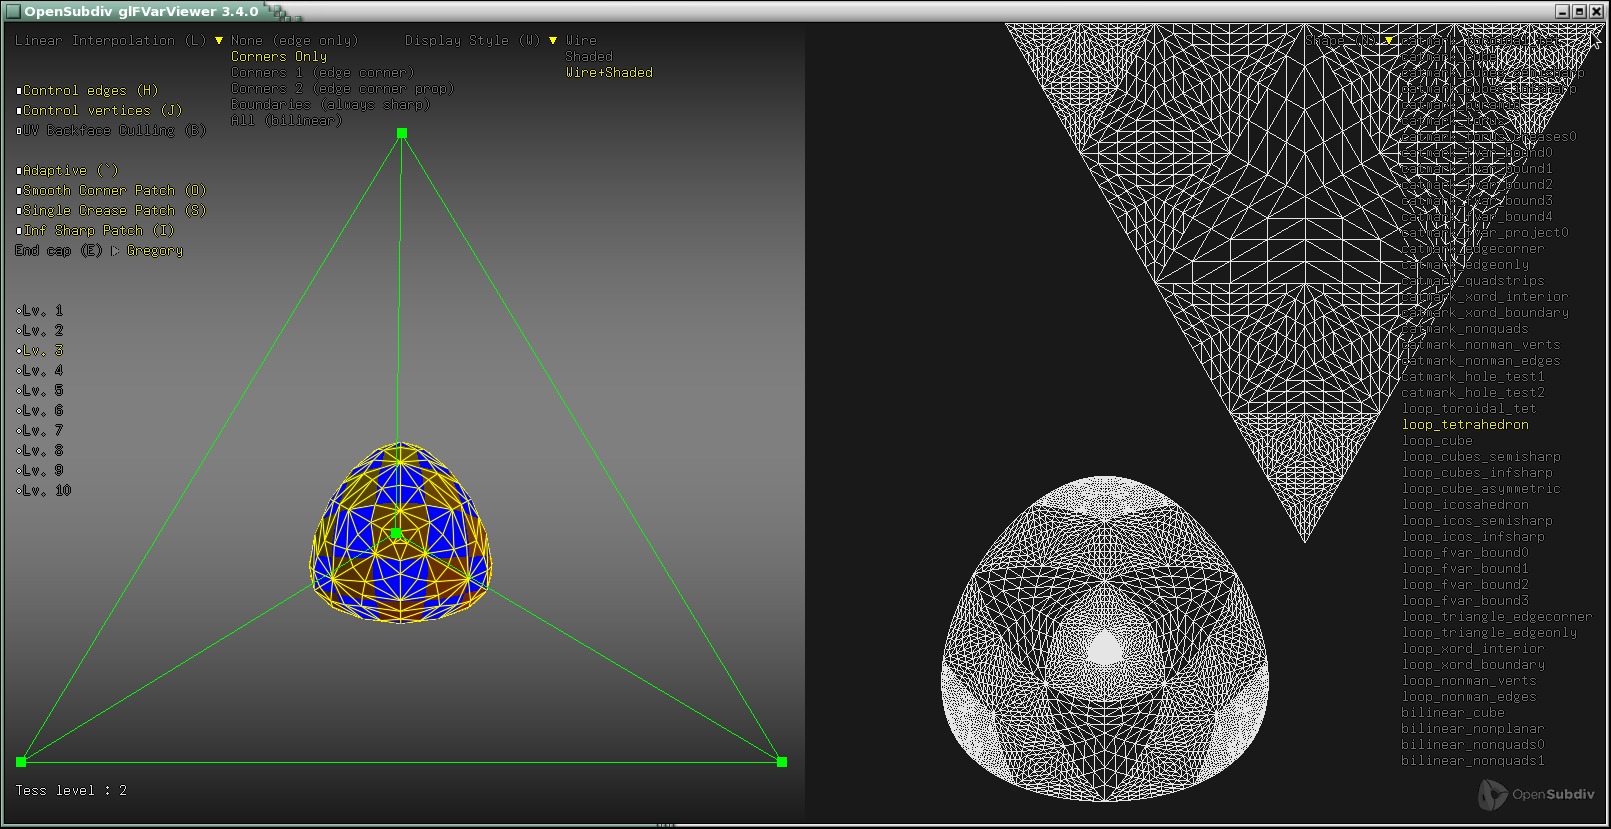Screen dimensions: 1611x829
Task: Click the center green control vertex
Action: point(396,534)
